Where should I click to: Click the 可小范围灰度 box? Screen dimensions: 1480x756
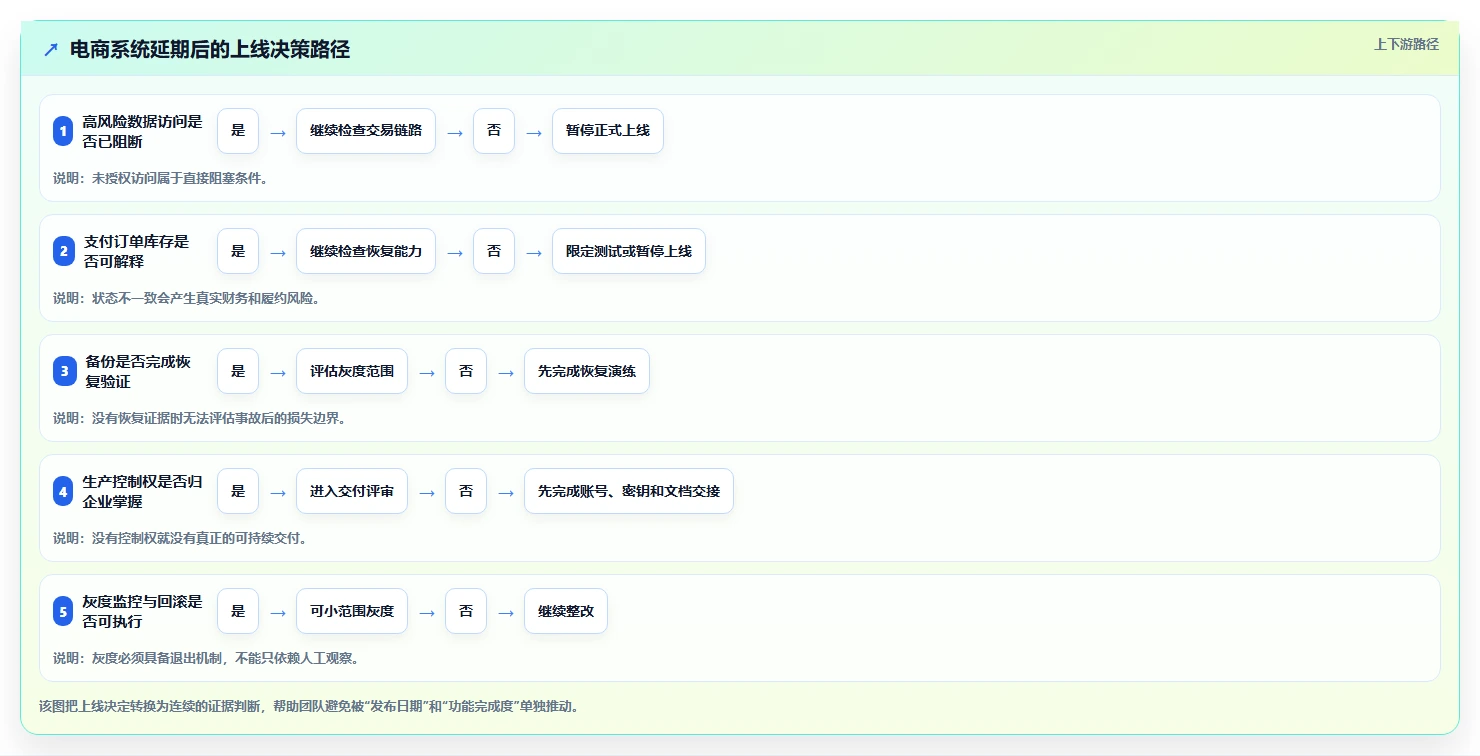[x=352, y=611]
